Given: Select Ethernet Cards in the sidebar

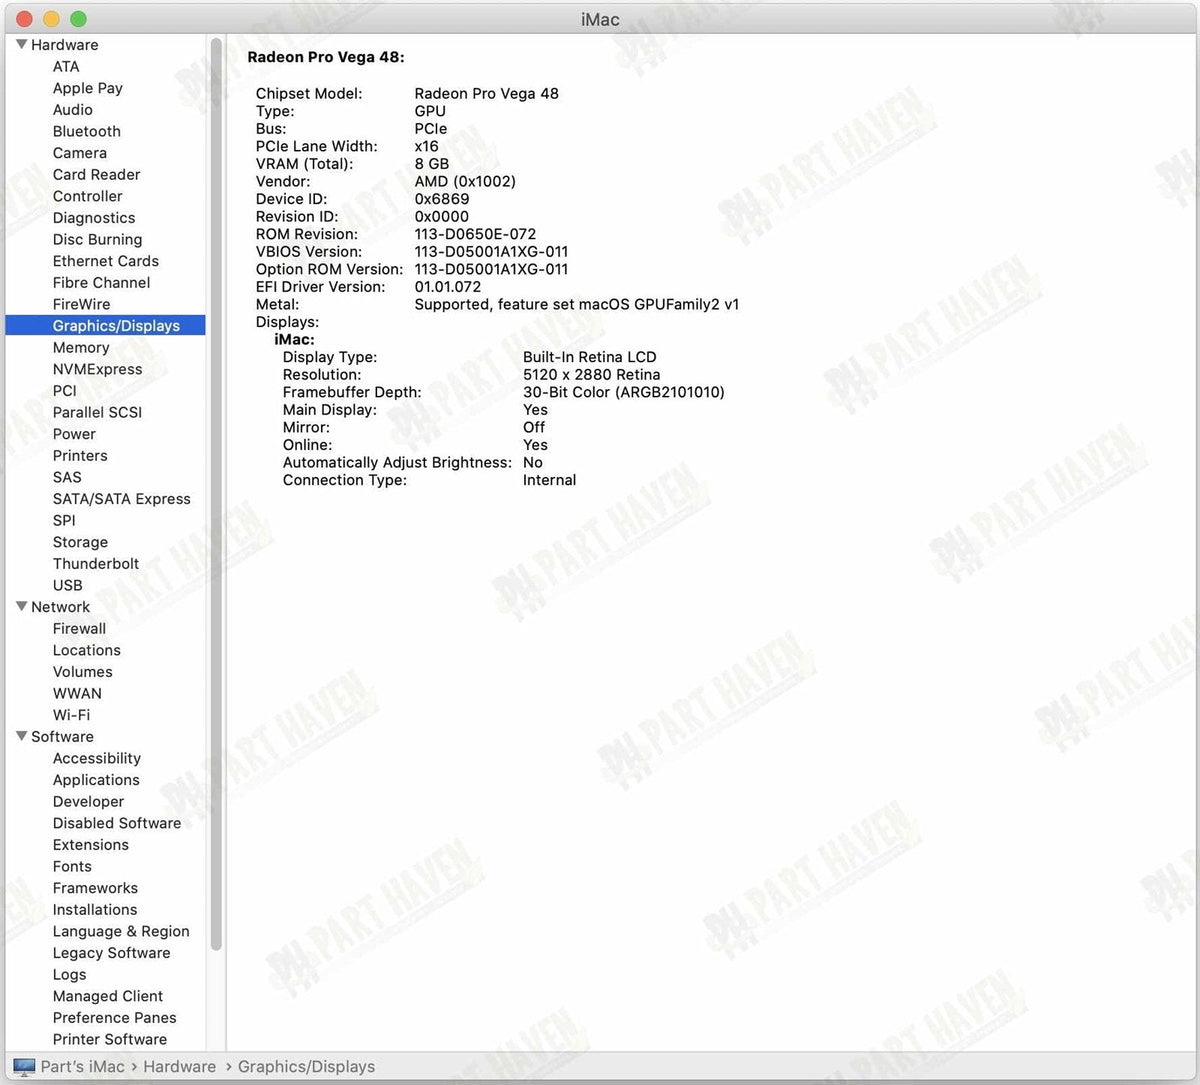Looking at the screenshot, I should click(x=105, y=261).
